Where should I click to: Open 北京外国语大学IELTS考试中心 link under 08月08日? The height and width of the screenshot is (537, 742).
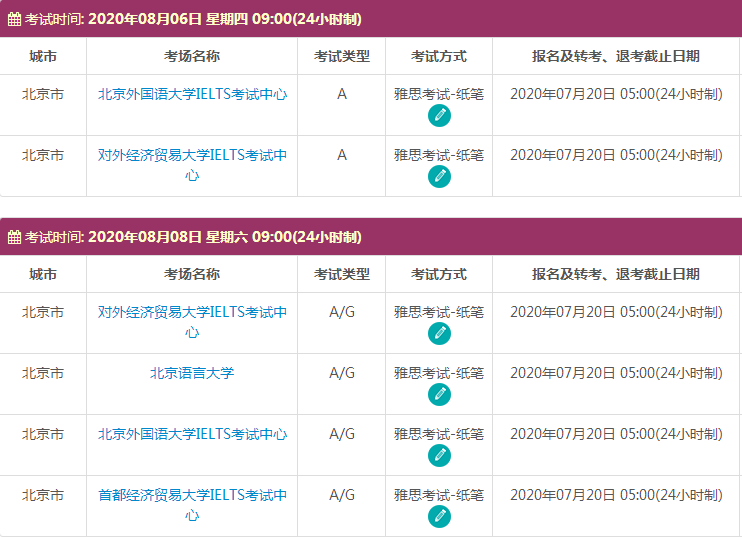coord(192,434)
